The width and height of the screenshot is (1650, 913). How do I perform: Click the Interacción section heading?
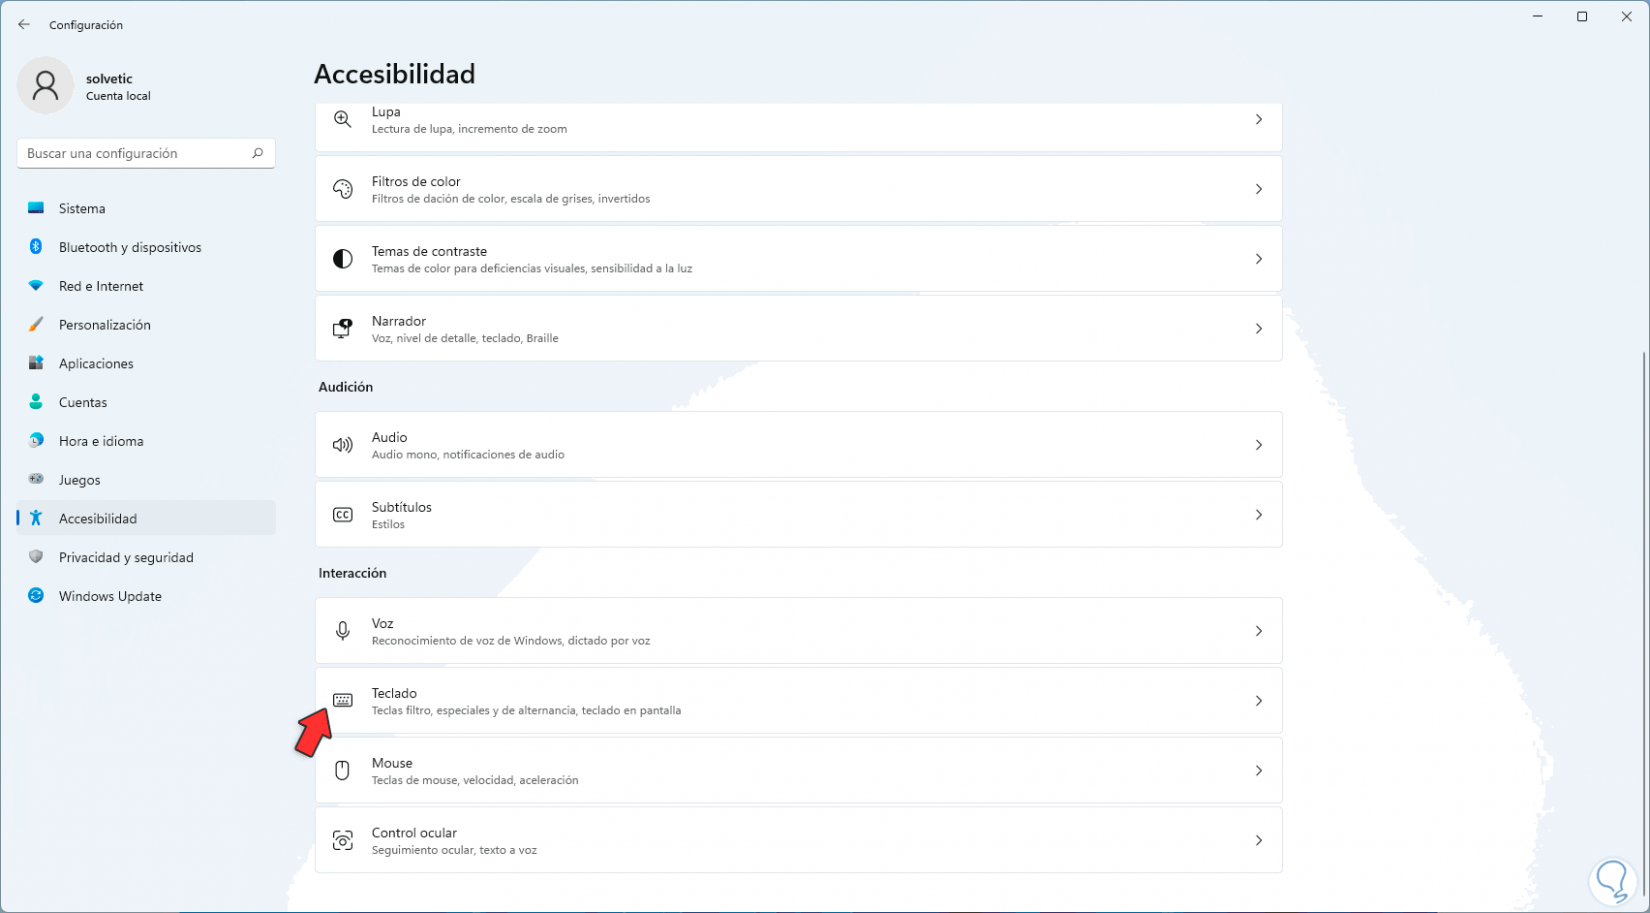352,573
